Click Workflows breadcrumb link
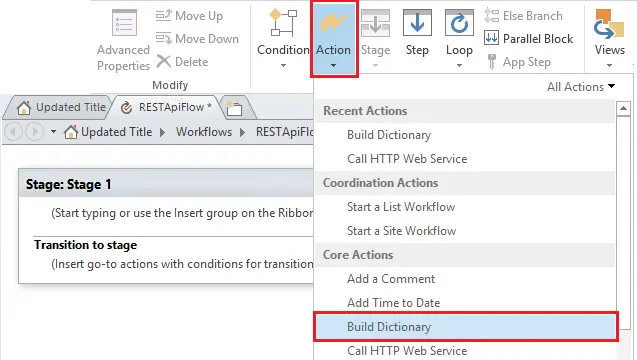 tap(204, 132)
